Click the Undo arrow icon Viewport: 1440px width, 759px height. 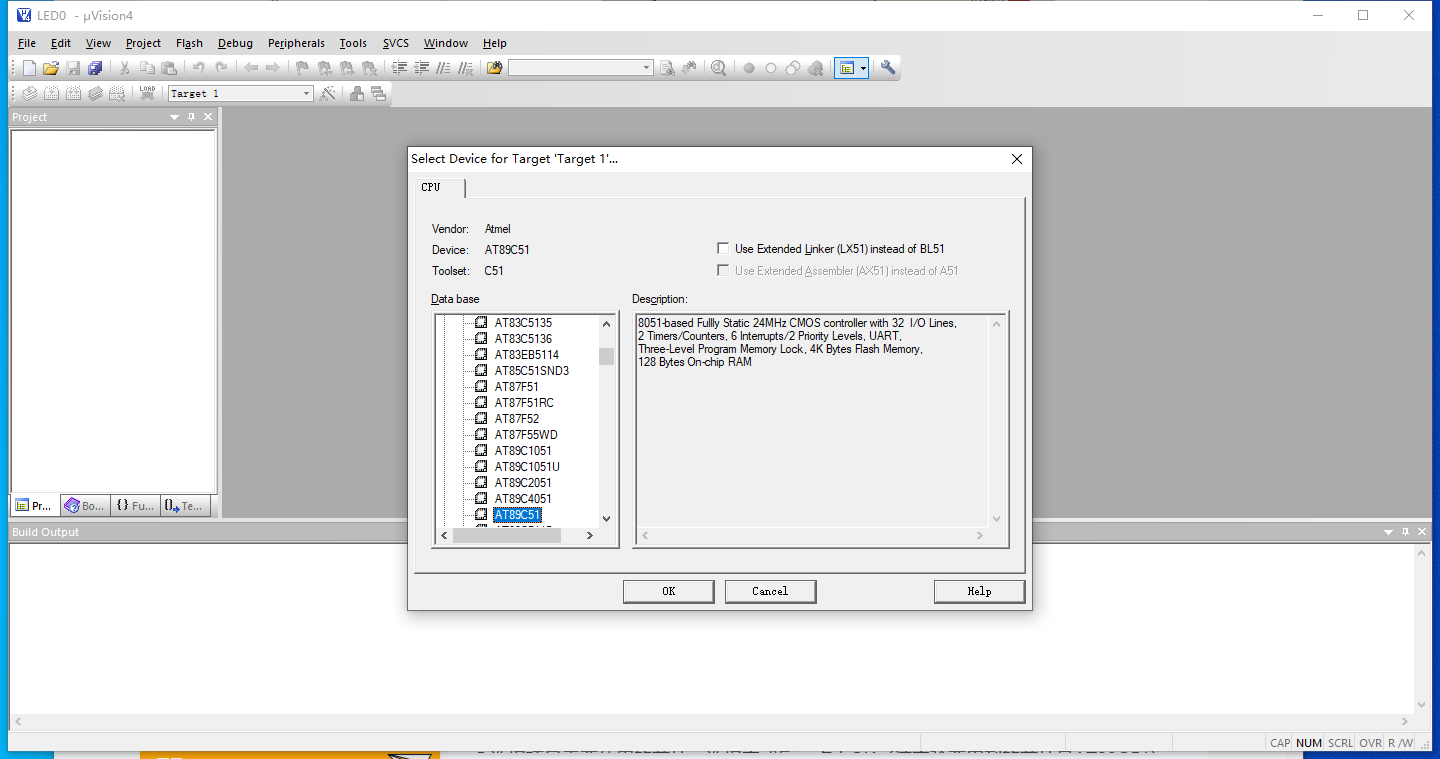click(199, 68)
